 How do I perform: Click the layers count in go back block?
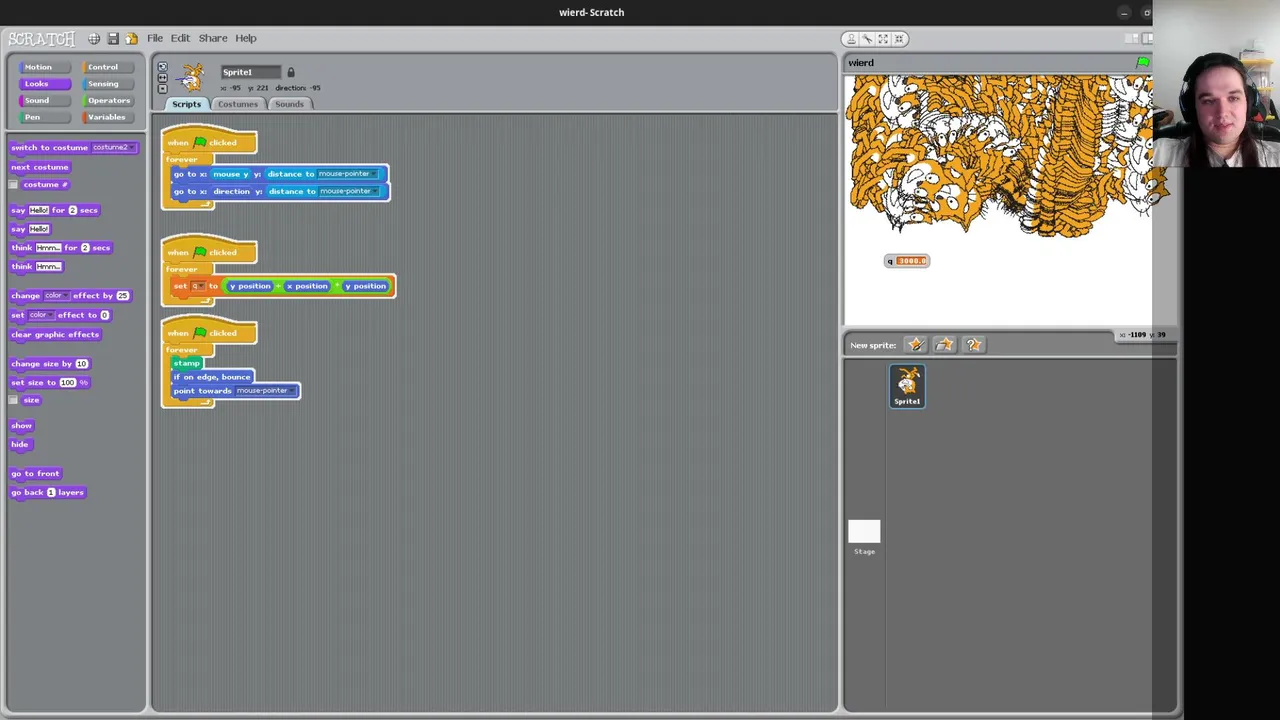(51, 493)
